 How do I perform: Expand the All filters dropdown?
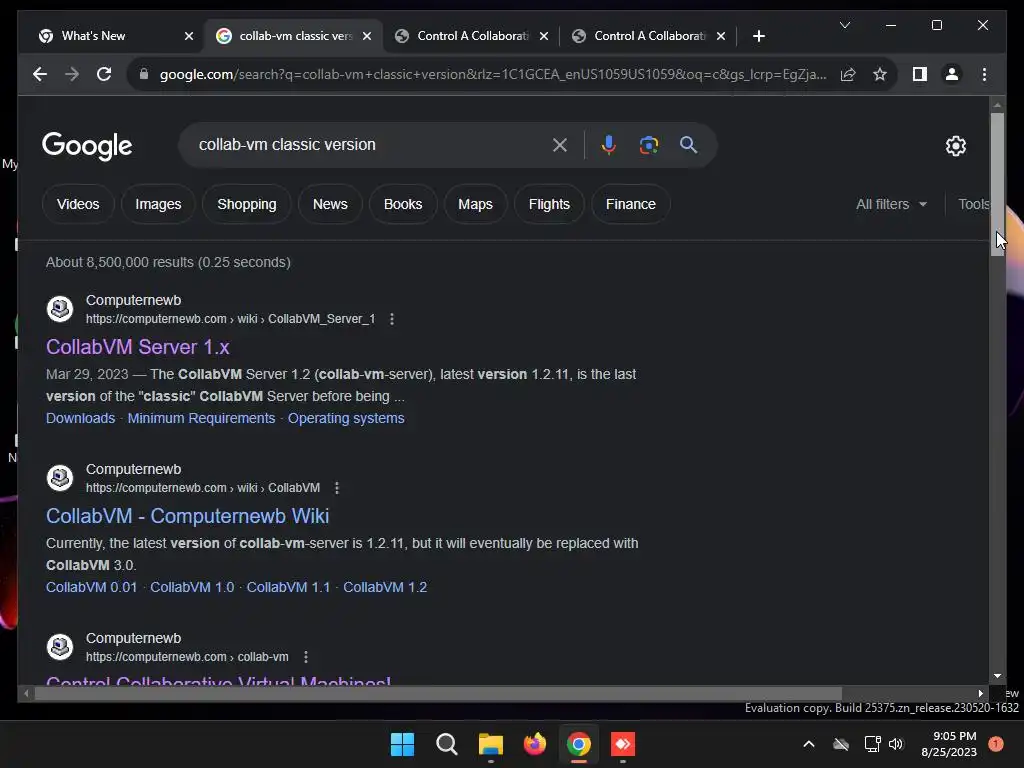tap(891, 204)
